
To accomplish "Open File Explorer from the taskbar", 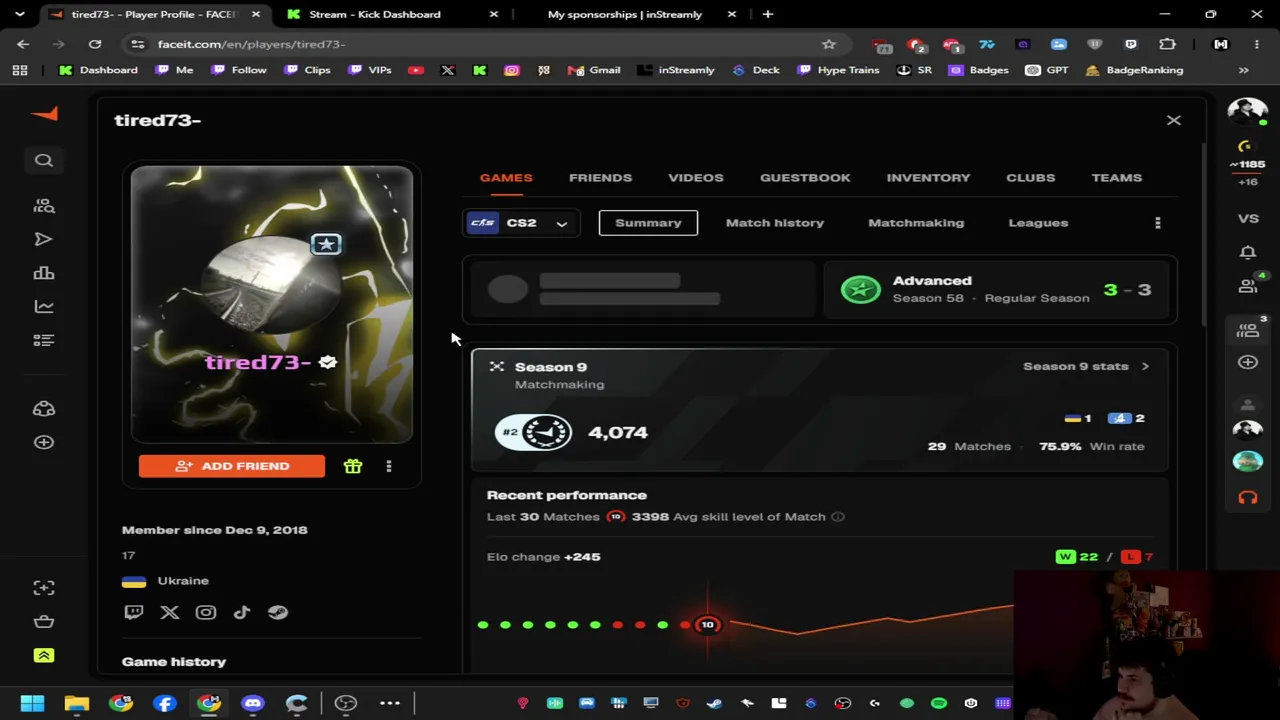I will point(76,703).
